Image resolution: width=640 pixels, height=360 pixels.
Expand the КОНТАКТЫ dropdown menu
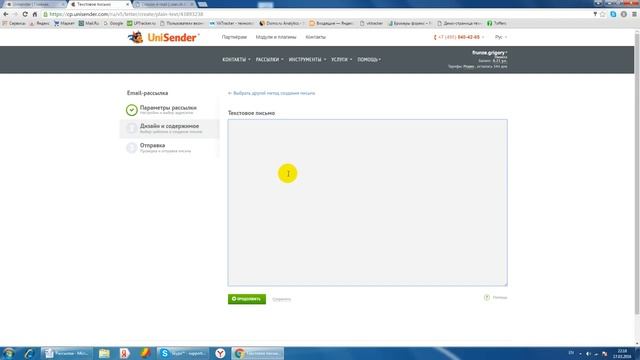(236, 60)
